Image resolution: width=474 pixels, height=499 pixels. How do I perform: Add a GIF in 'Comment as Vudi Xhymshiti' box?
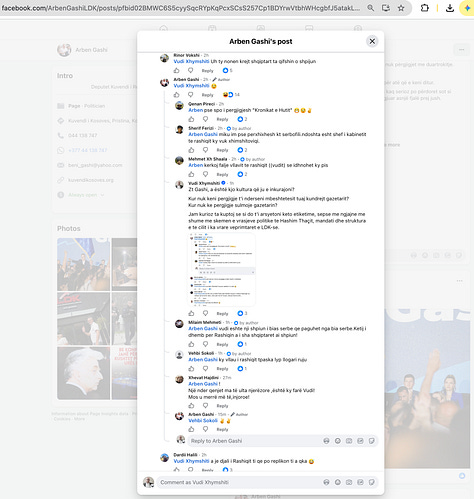(360, 482)
